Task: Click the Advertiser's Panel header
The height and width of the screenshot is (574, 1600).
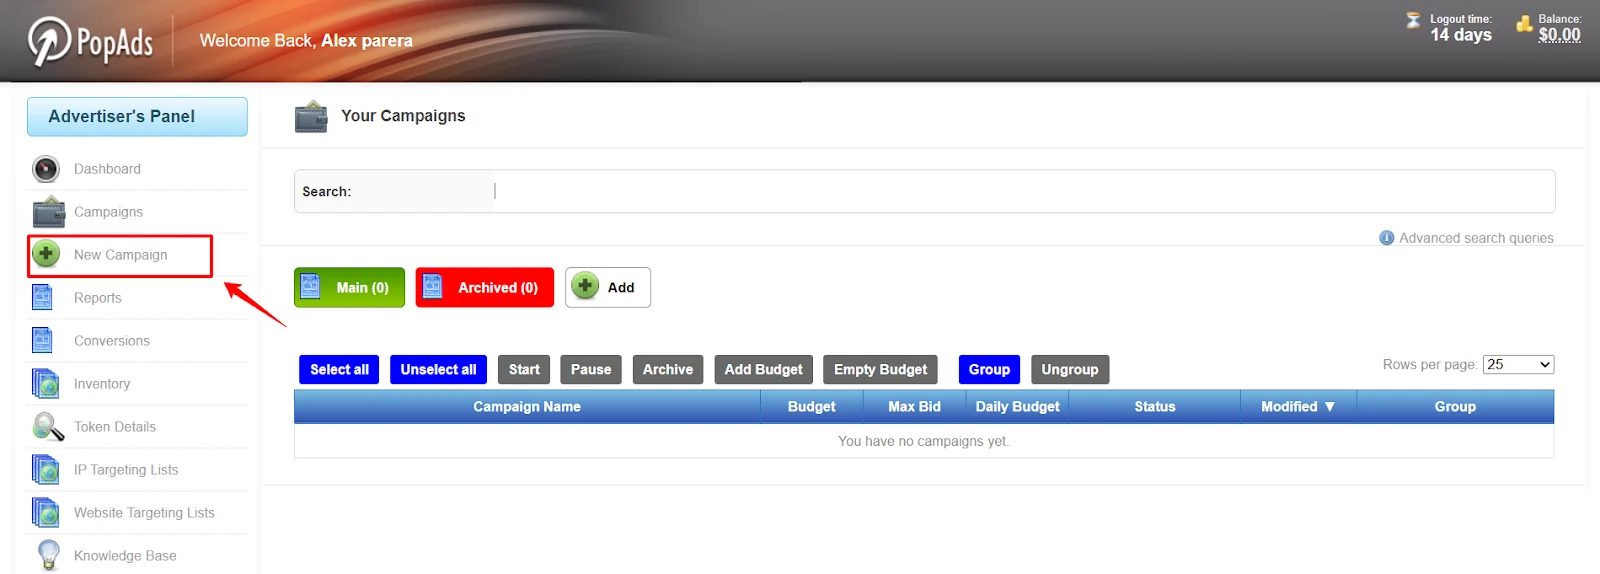Action: coord(137,117)
